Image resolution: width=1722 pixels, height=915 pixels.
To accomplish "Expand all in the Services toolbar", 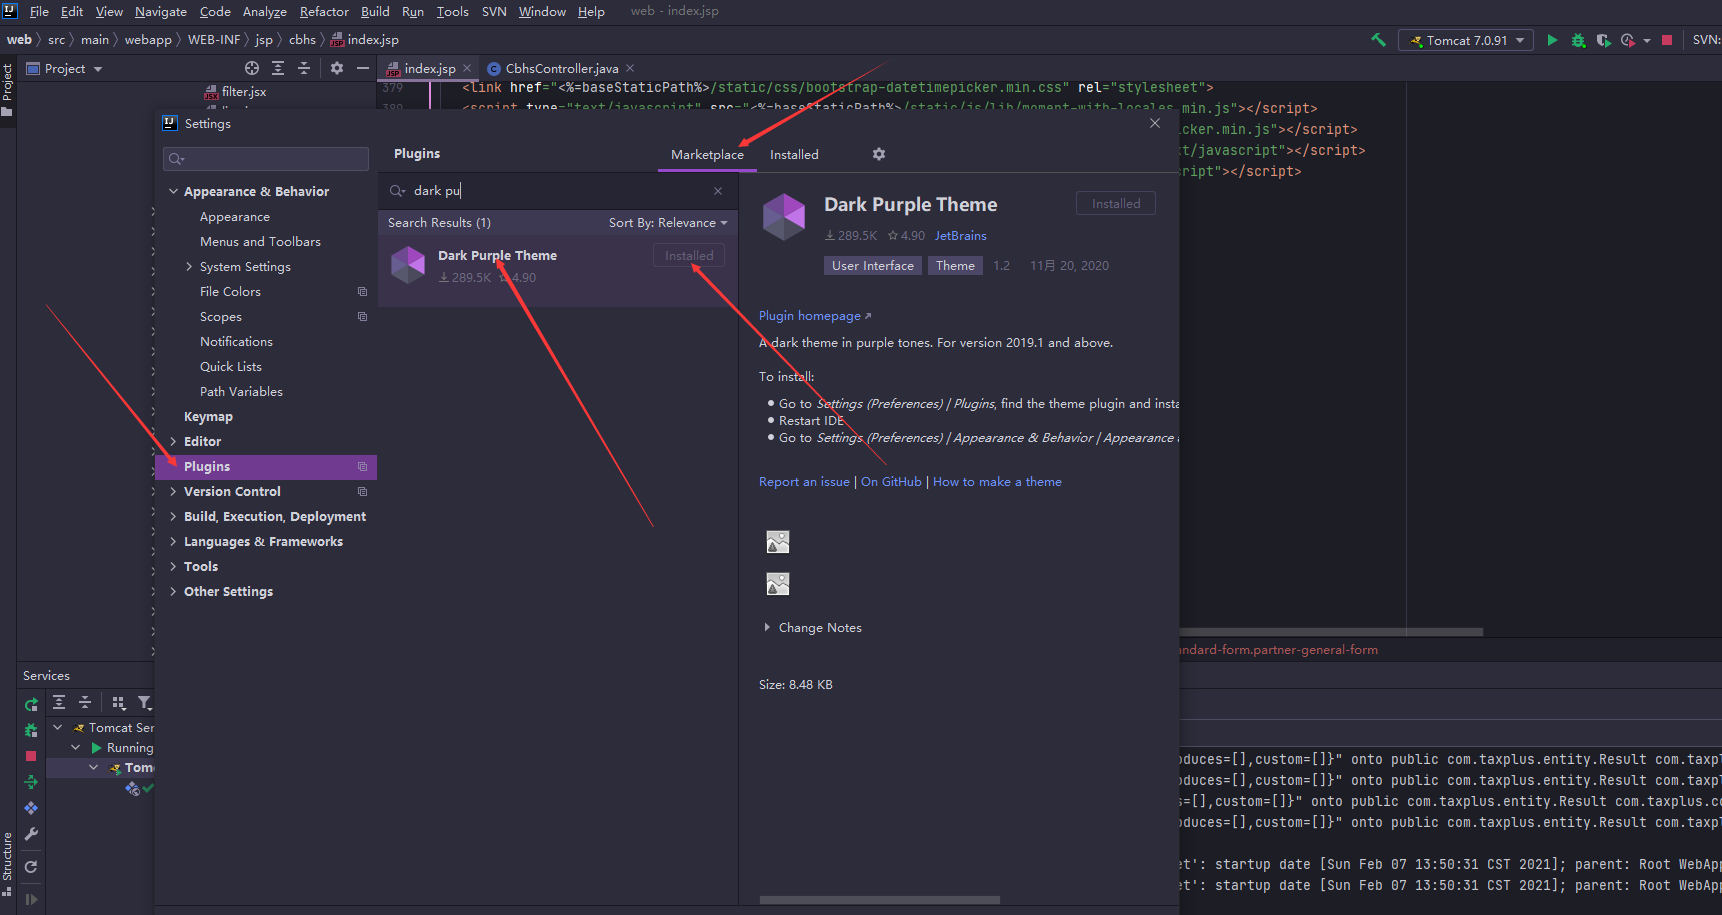I will click(x=59, y=702).
